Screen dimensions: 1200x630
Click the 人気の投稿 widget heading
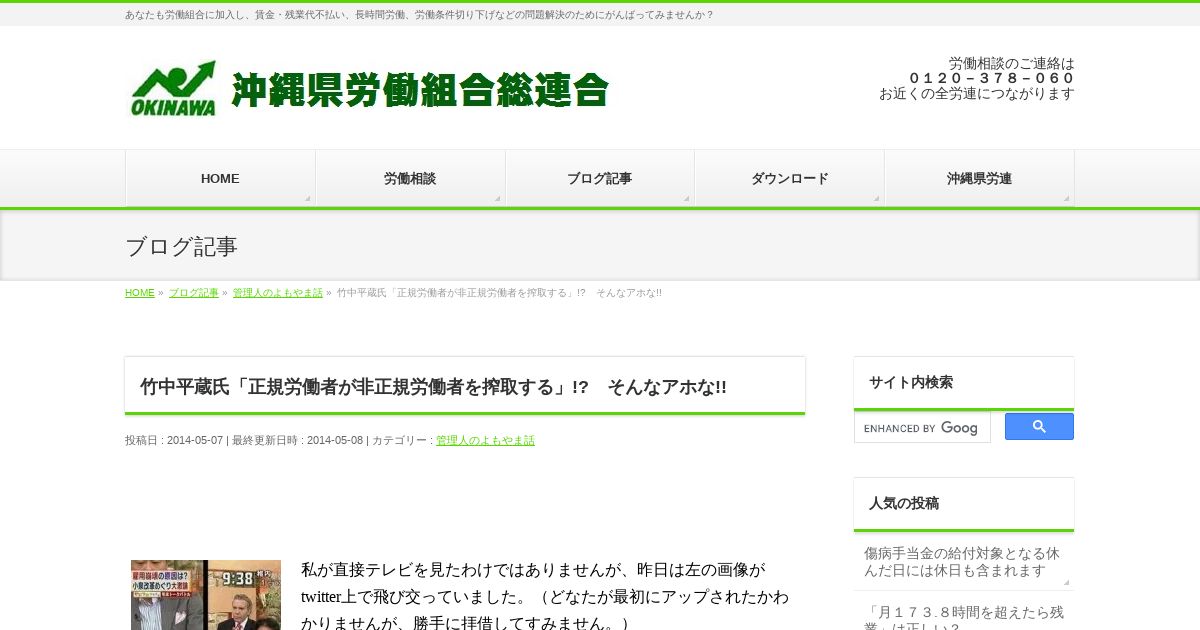pos(904,503)
